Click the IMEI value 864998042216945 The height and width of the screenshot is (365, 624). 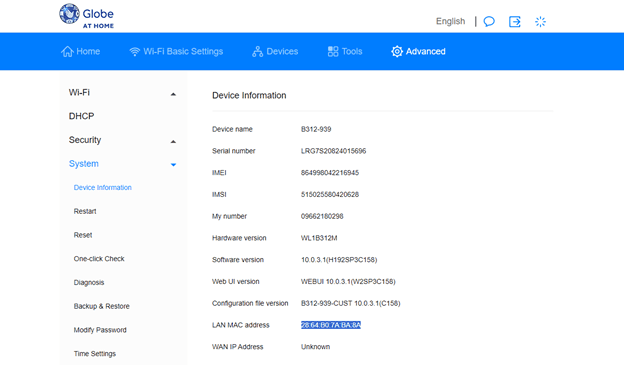coord(330,173)
